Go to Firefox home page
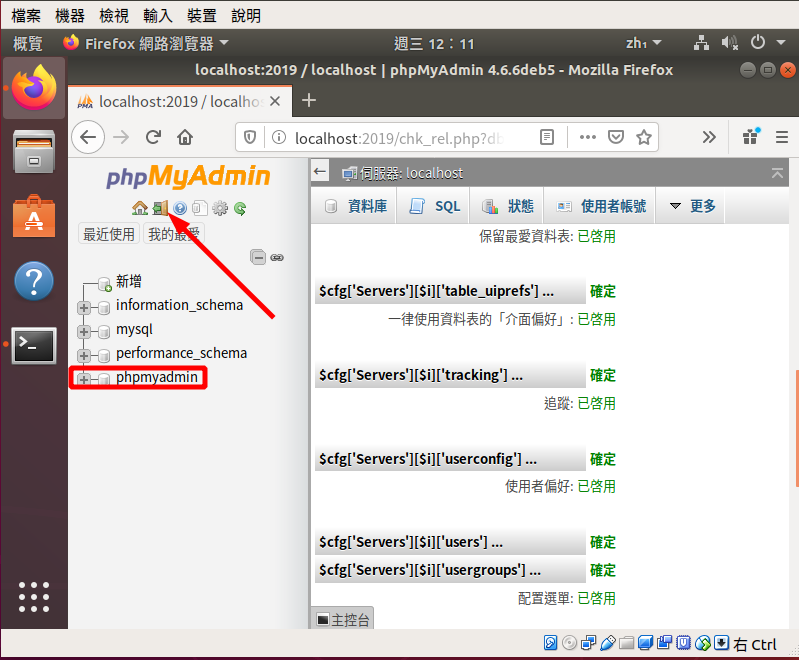799x660 pixels. 185,137
